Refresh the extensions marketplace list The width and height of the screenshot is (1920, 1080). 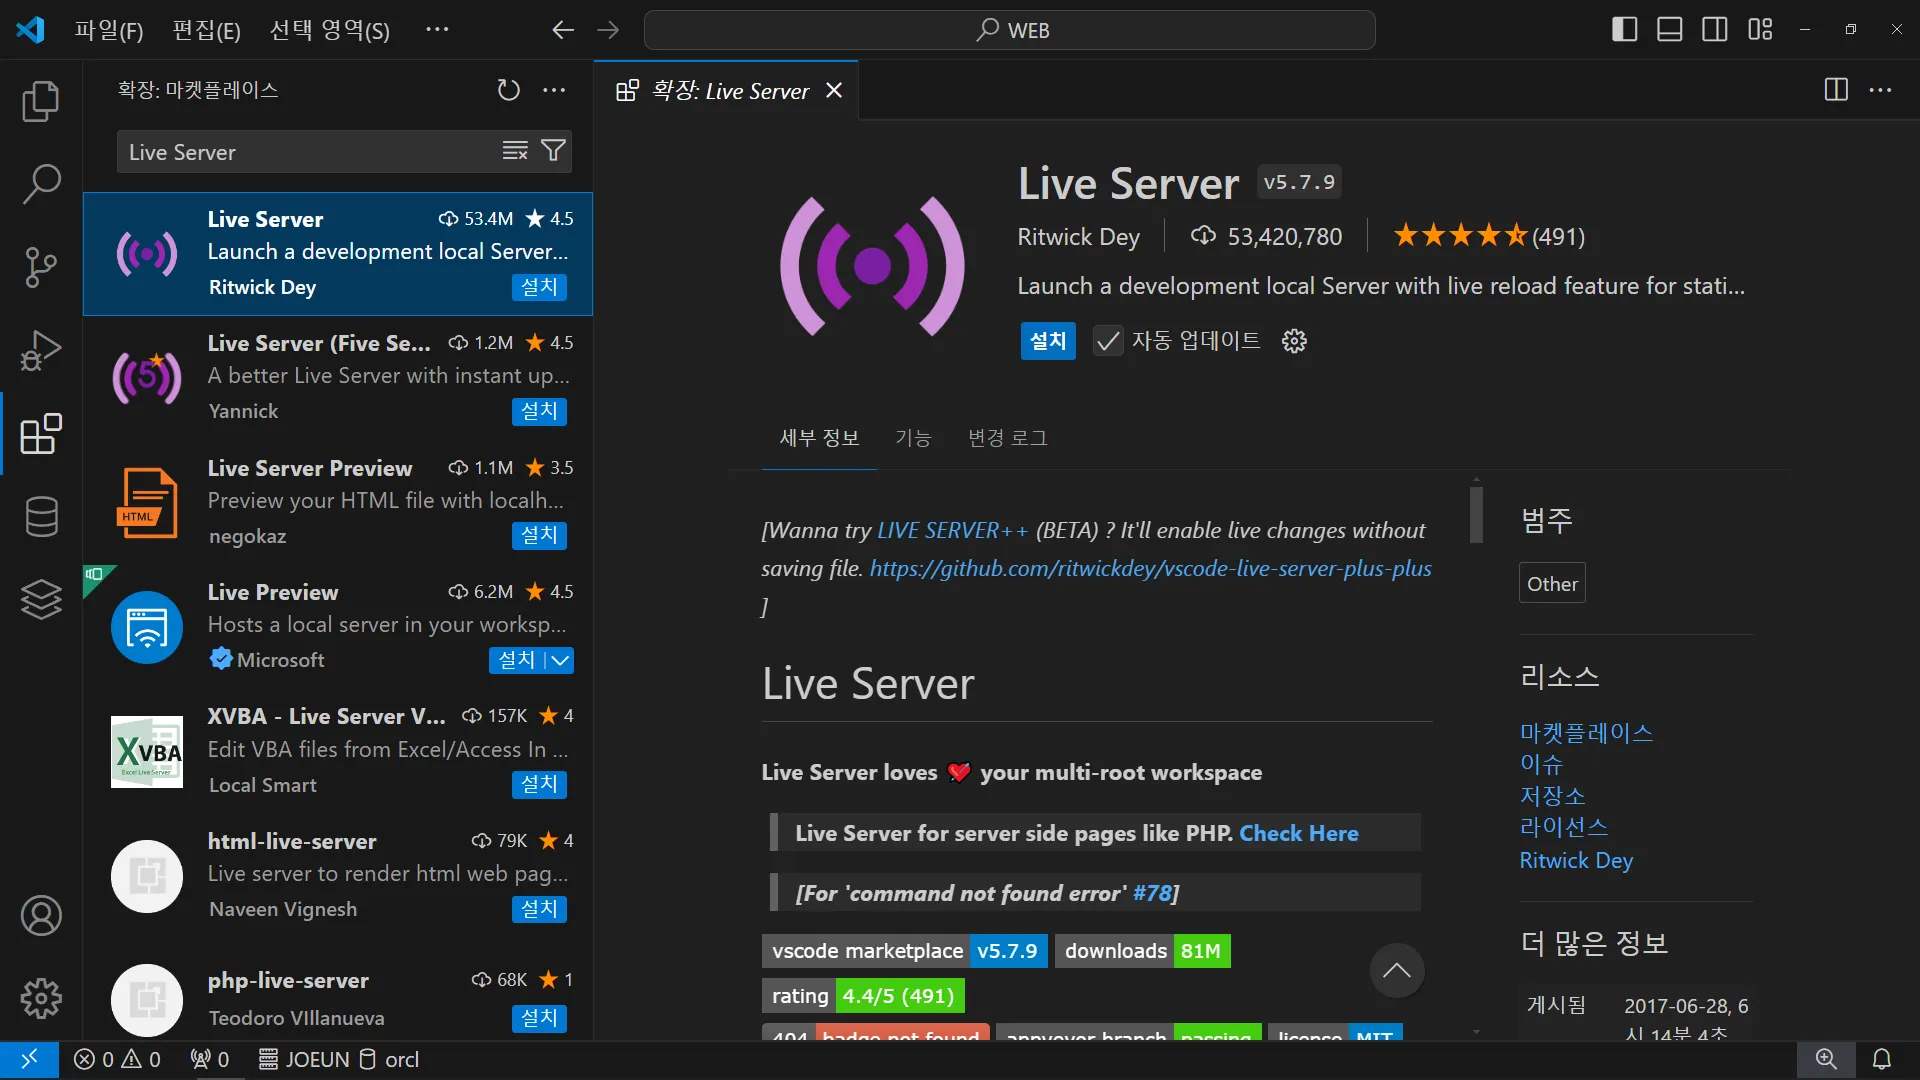pos(508,90)
